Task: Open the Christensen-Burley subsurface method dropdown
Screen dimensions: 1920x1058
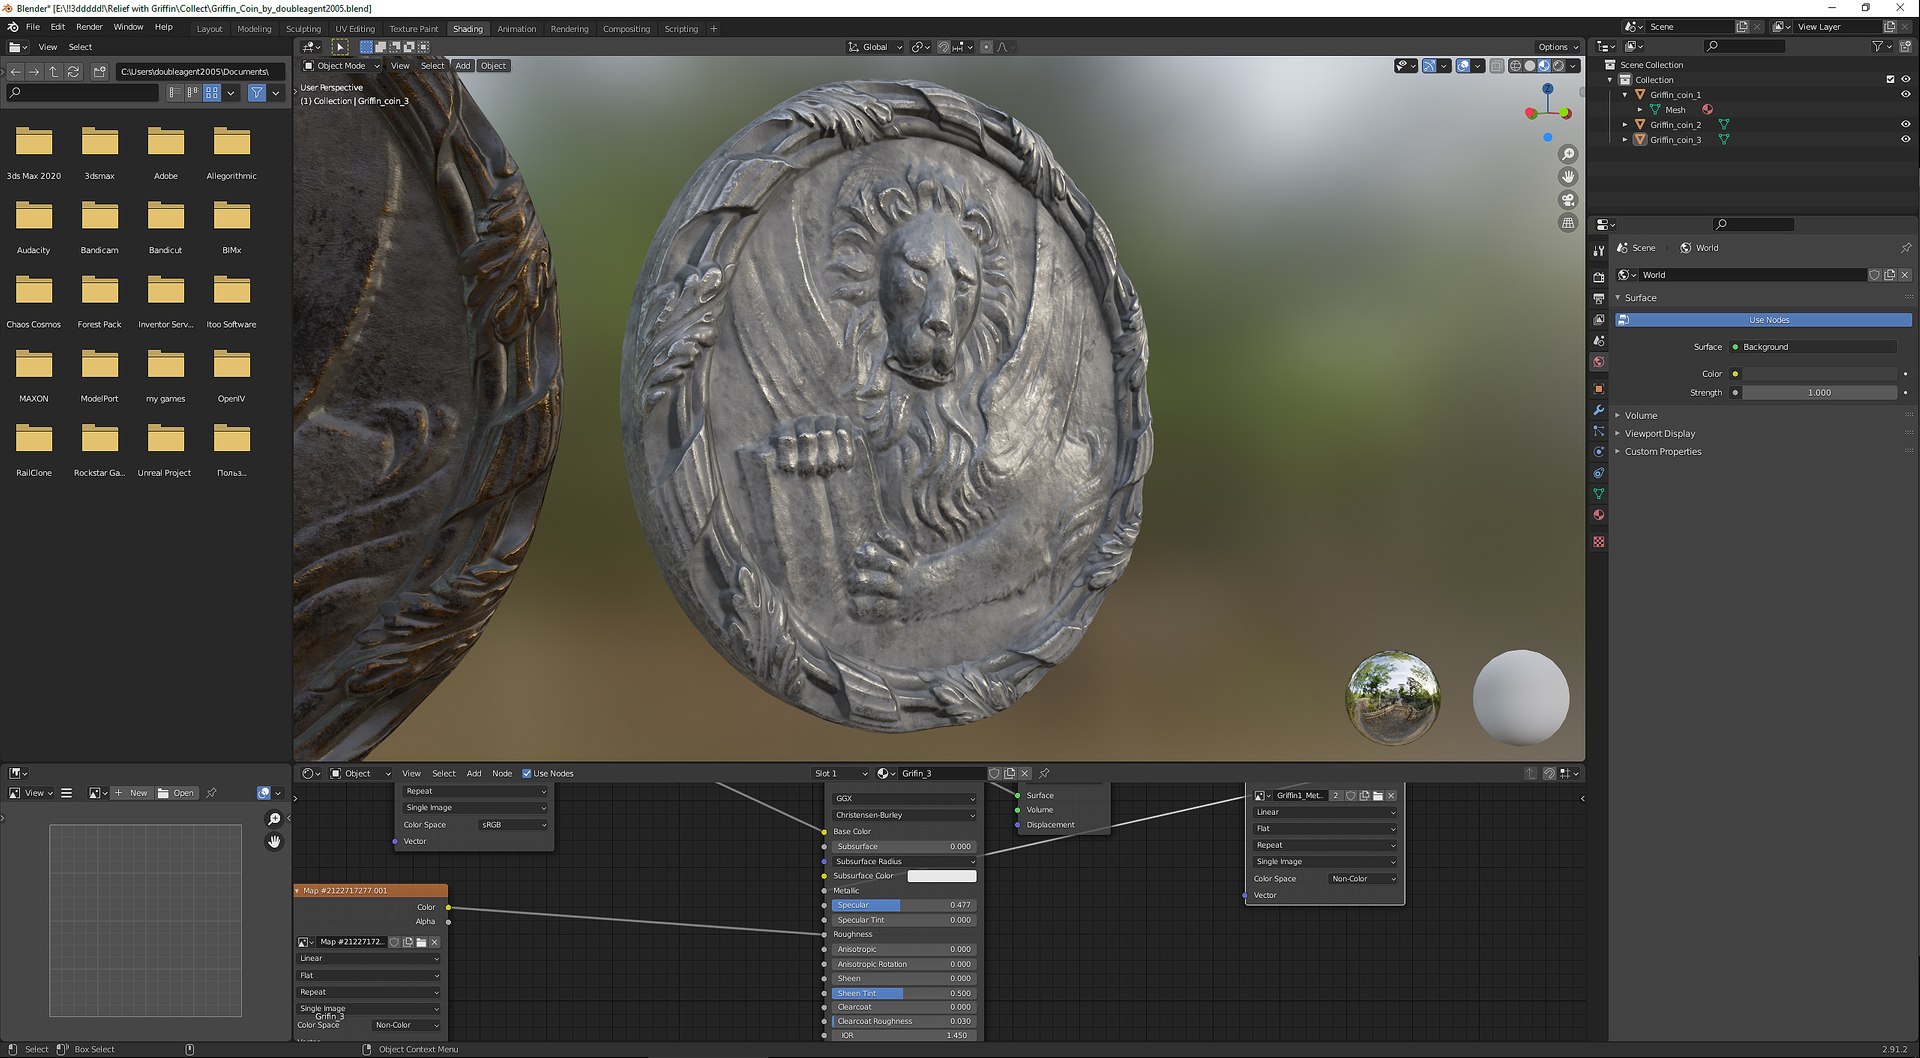Action: coord(904,815)
